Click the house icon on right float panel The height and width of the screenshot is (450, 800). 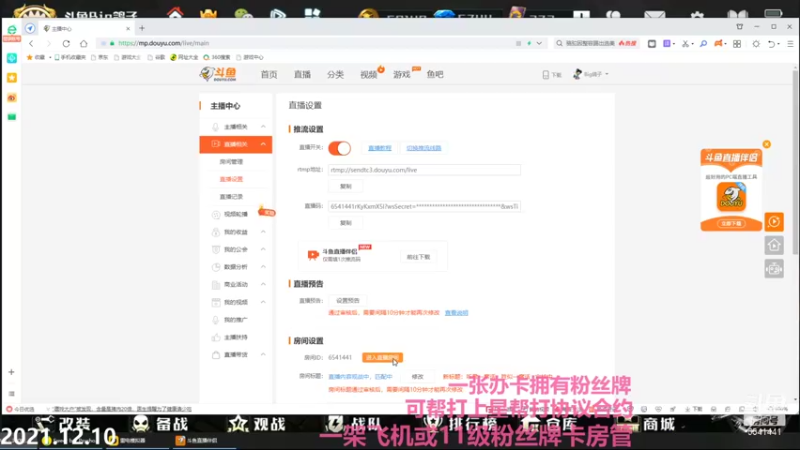(774, 245)
